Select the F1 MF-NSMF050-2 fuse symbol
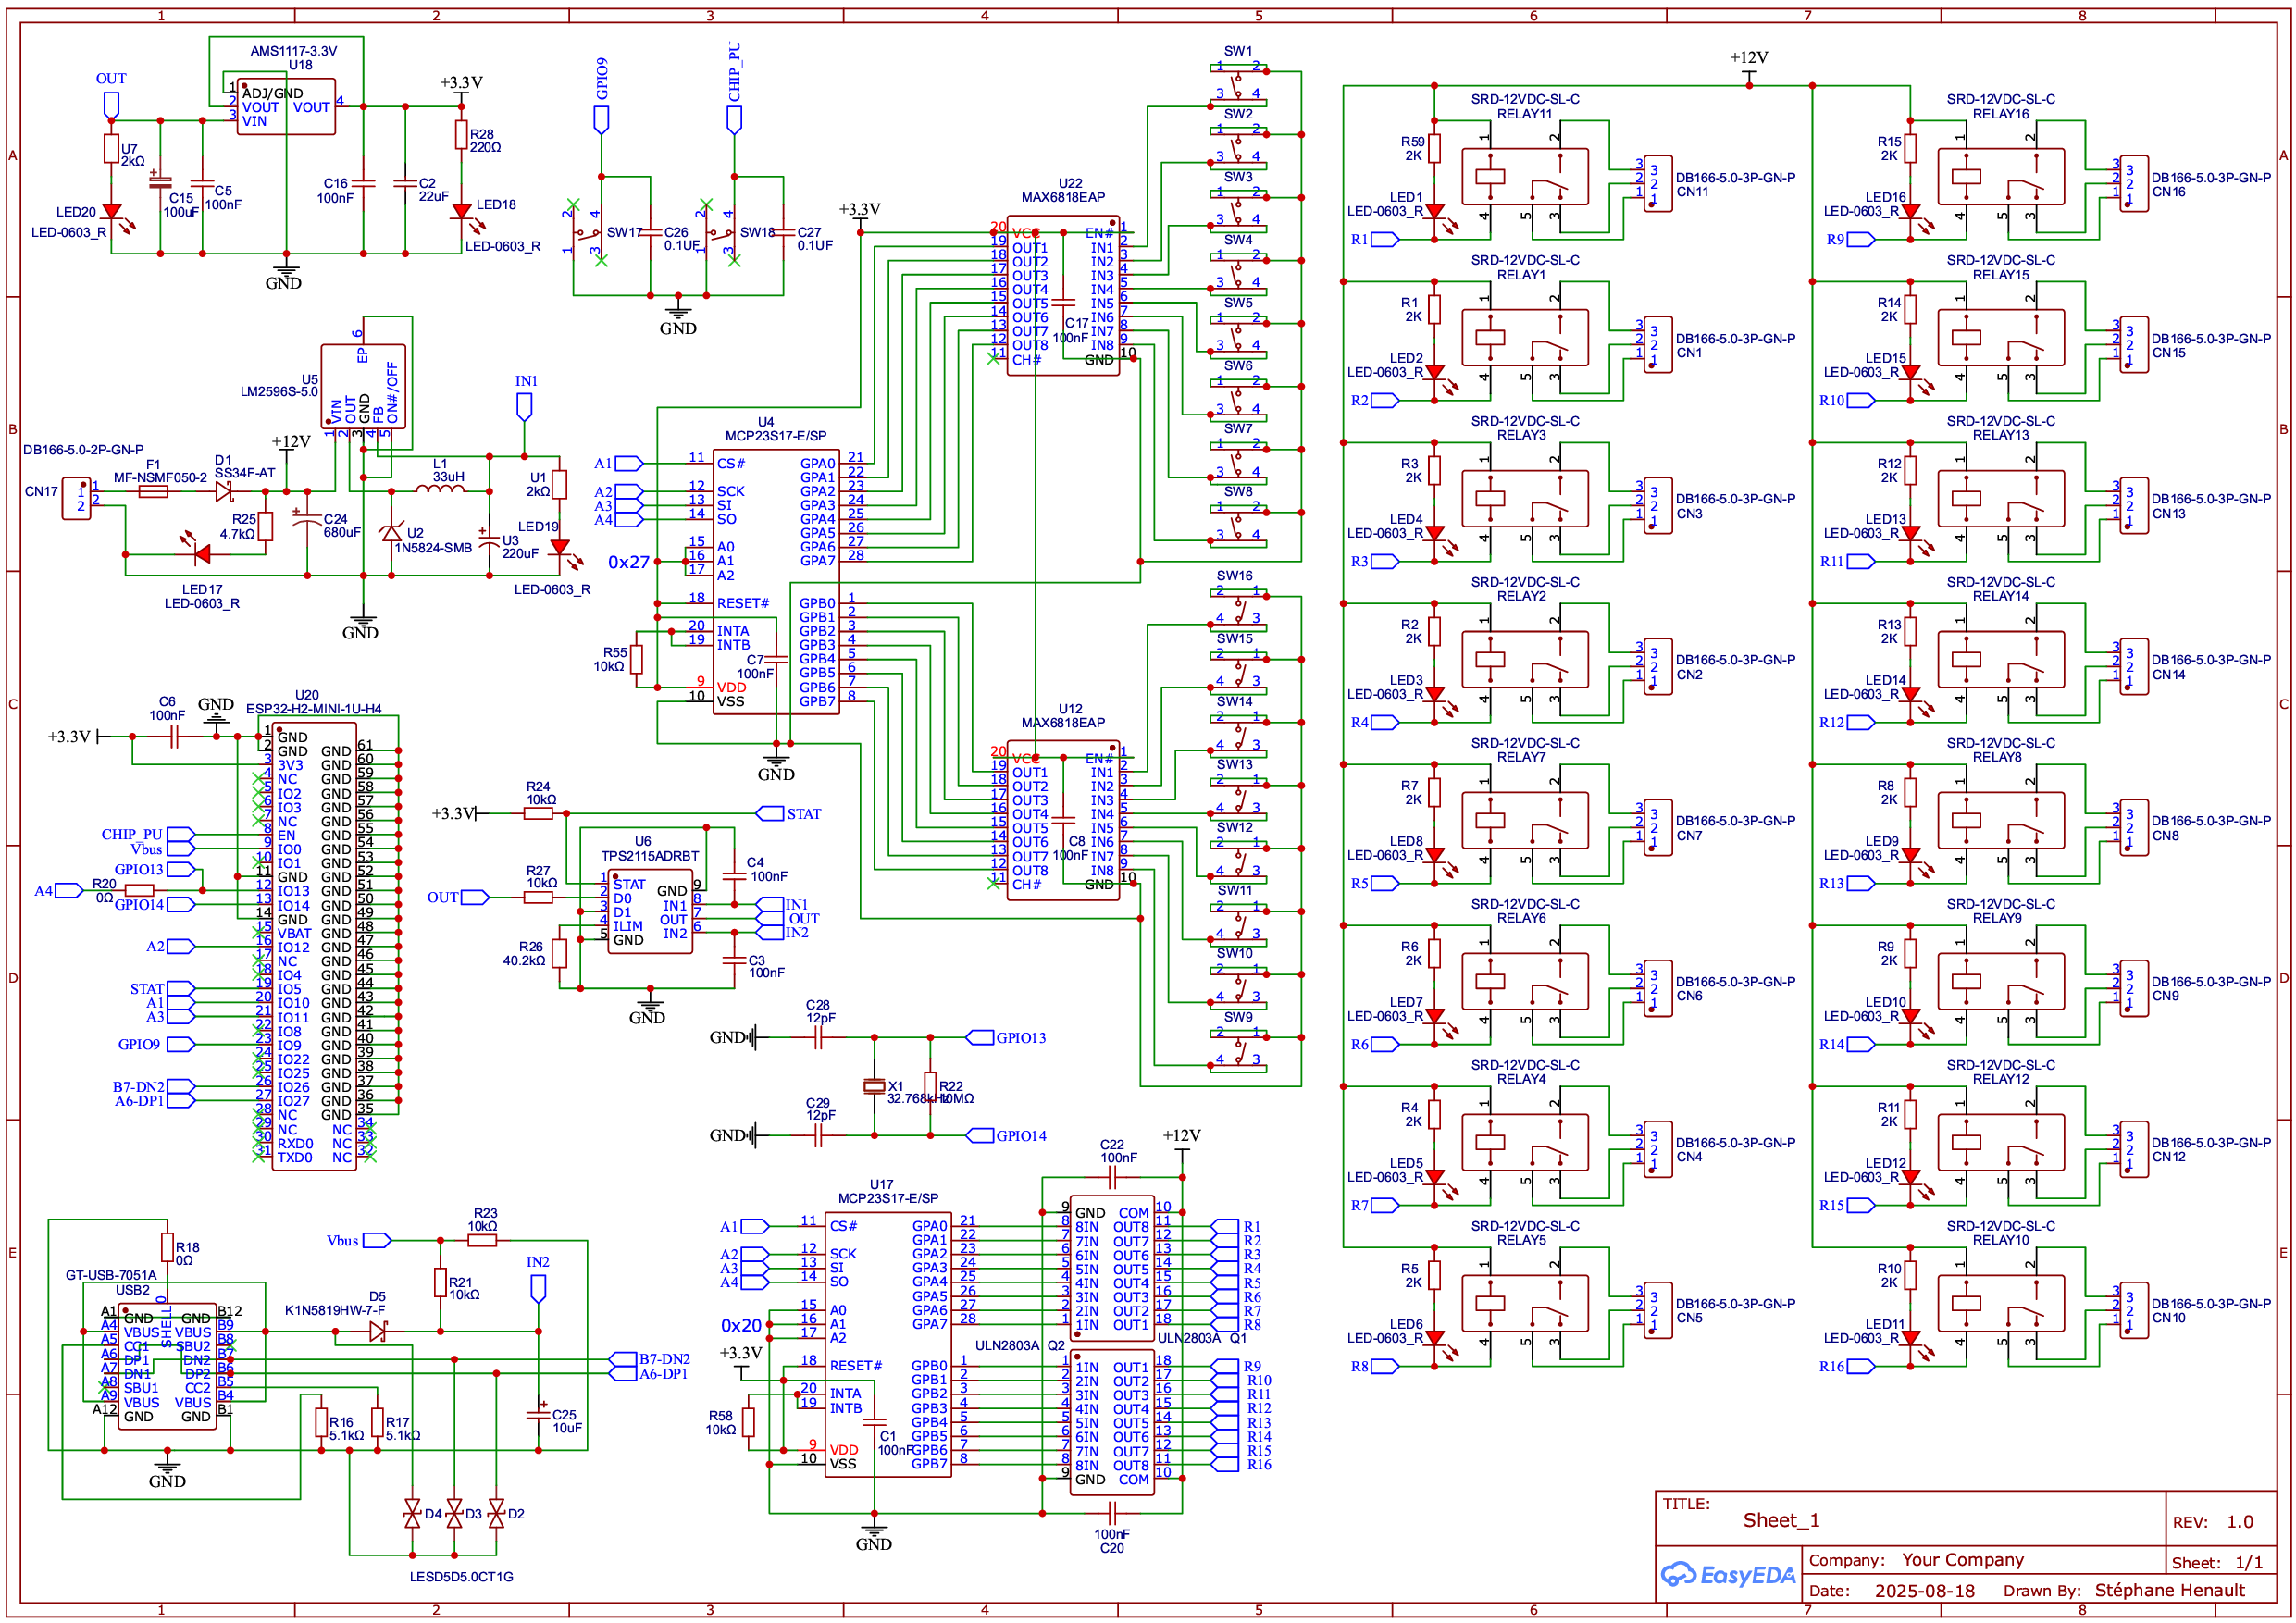Viewport: 2296px width, 1623px height. [x=152, y=491]
